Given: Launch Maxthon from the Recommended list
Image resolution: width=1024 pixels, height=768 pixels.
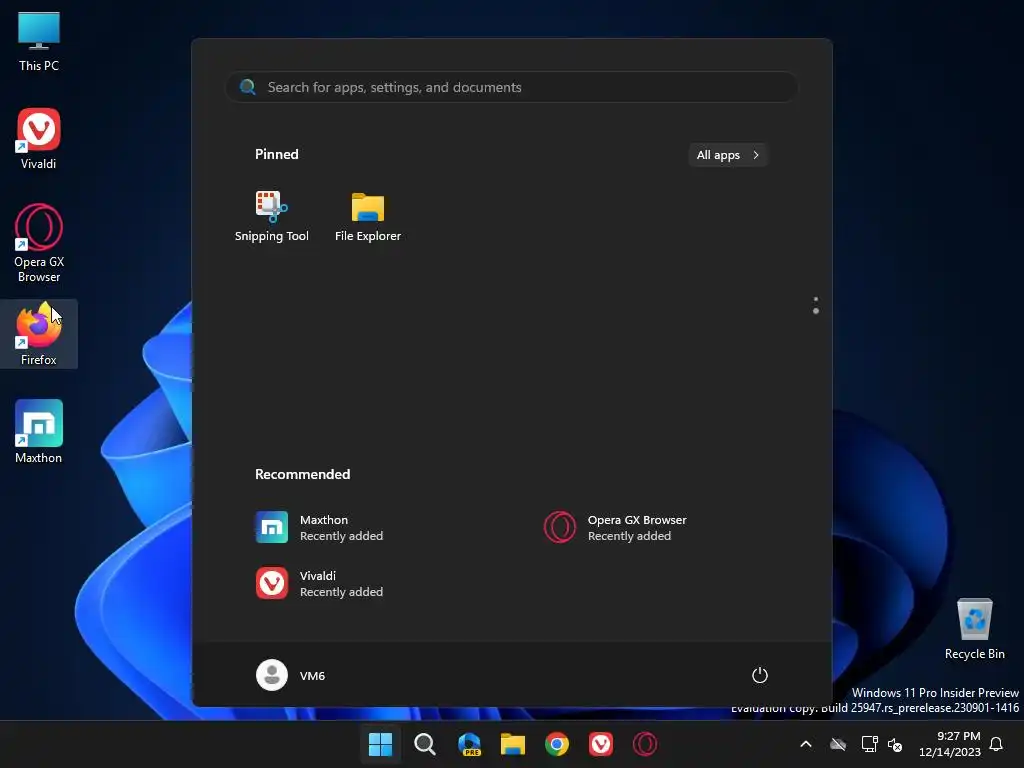Looking at the screenshot, I should click(x=320, y=528).
